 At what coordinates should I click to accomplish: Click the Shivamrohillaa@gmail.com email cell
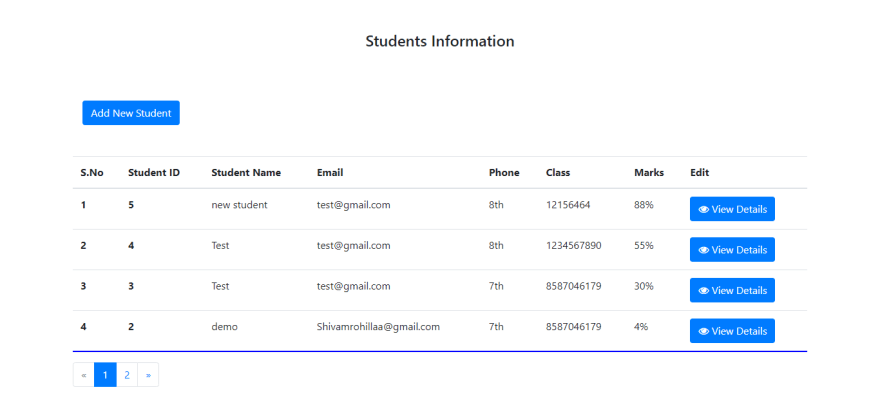pyautogui.click(x=378, y=327)
